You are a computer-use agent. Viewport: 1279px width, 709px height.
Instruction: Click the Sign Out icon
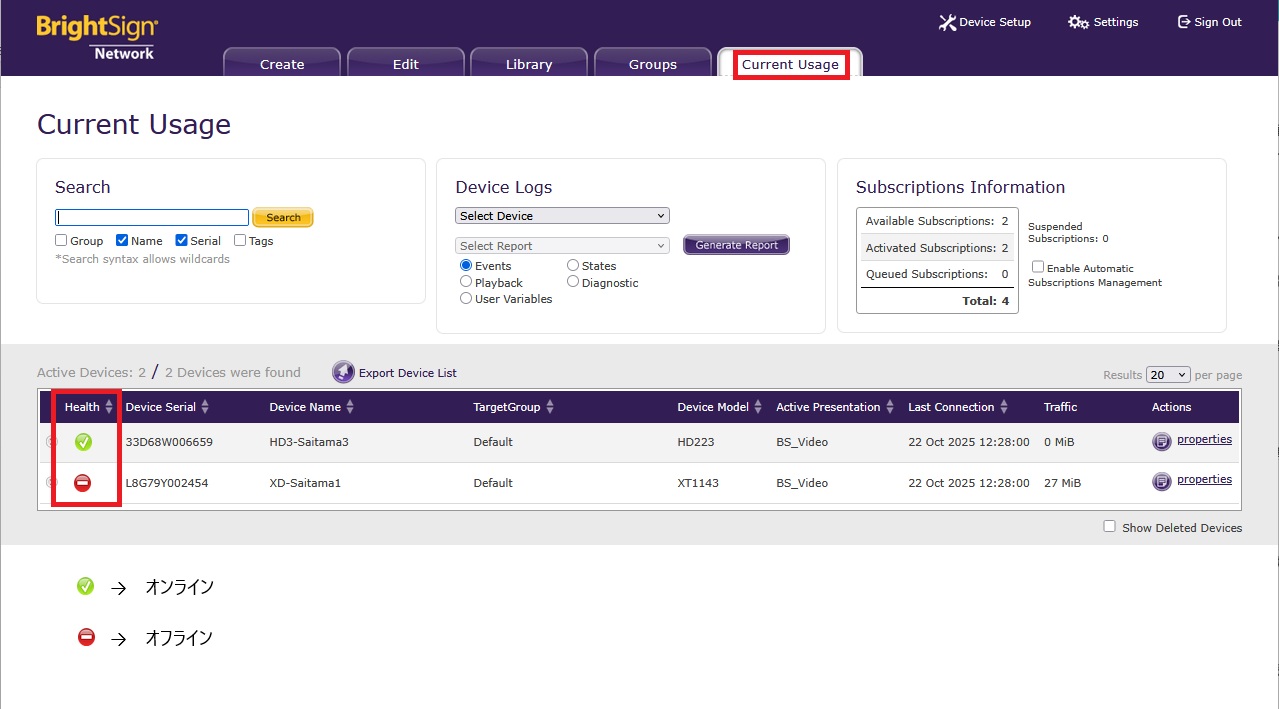[x=1183, y=22]
